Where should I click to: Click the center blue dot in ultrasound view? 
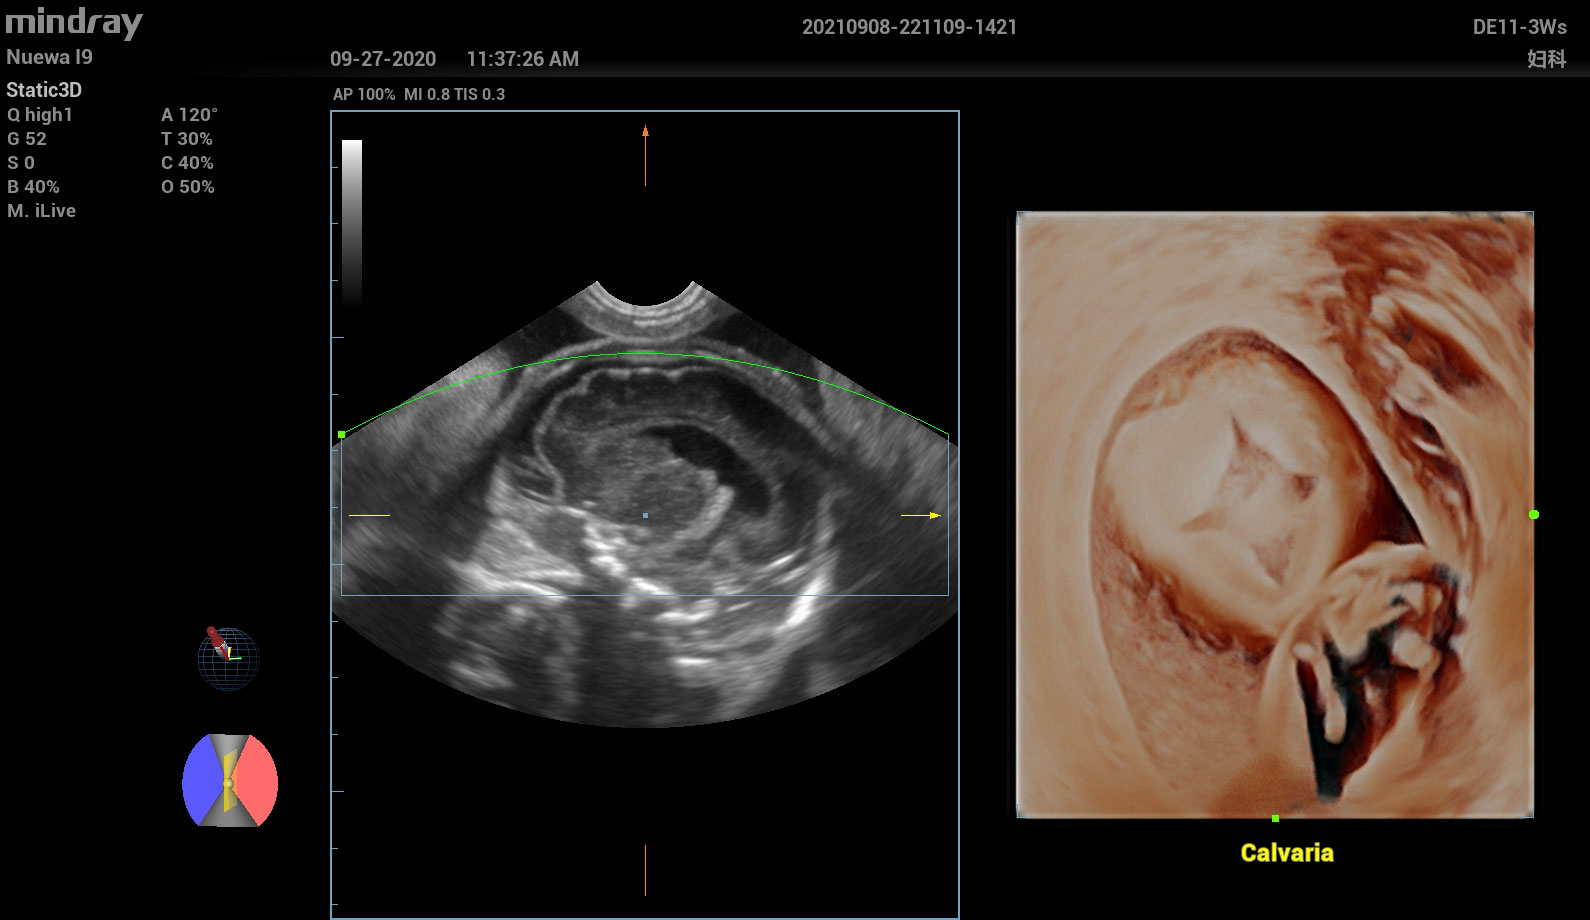tap(645, 515)
